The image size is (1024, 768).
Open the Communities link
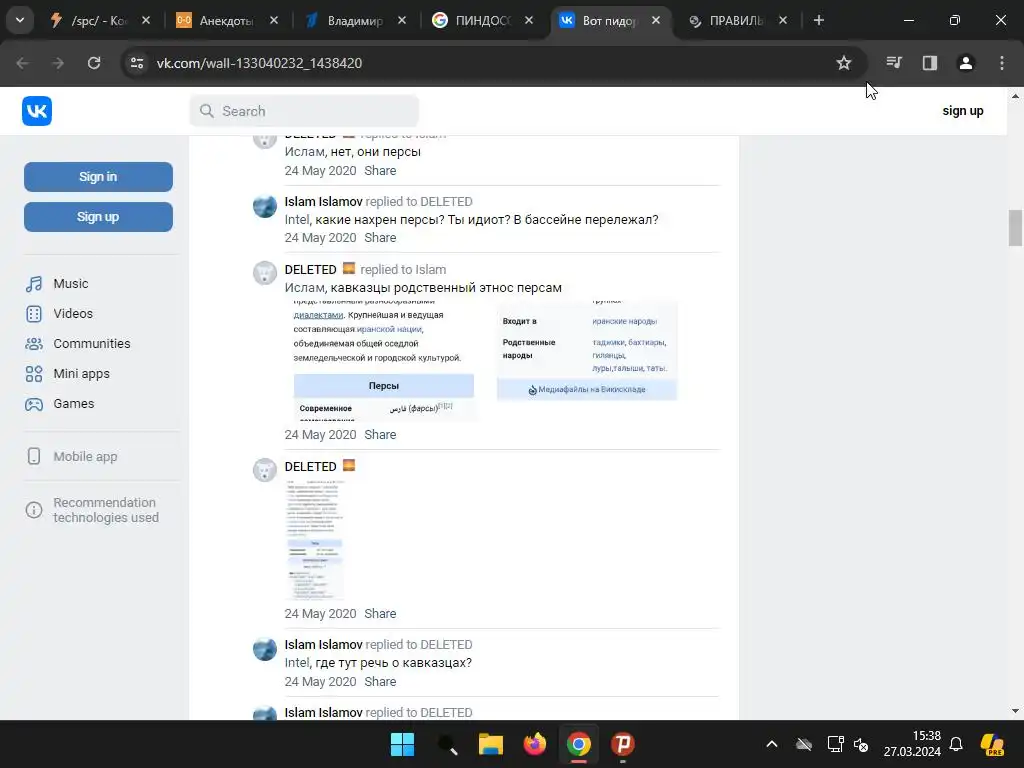[x=92, y=344]
